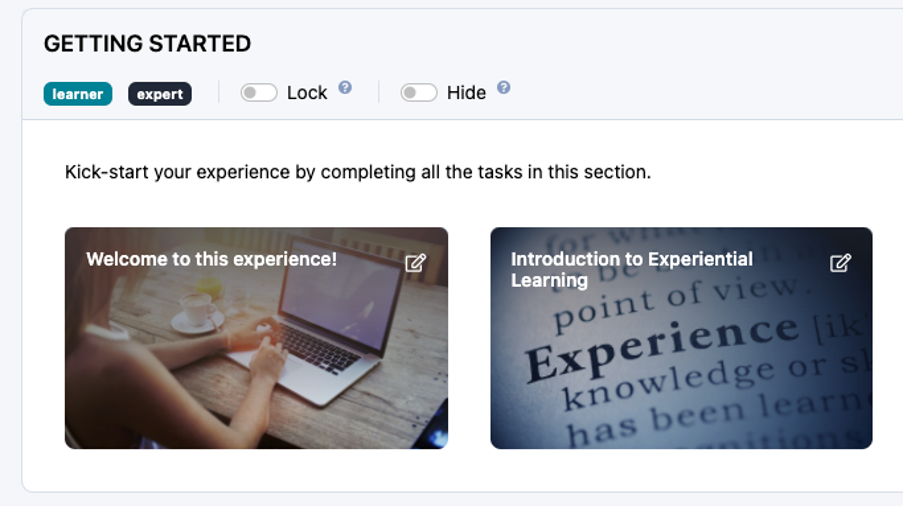
Task: Toggle the Lock switch
Action: 259,93
